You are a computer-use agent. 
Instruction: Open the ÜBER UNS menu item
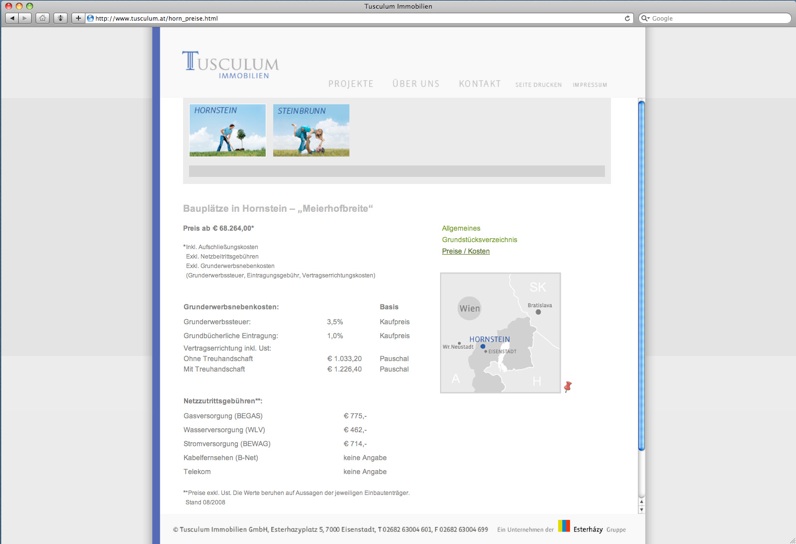pyautogui.click(x=415, y=84)
